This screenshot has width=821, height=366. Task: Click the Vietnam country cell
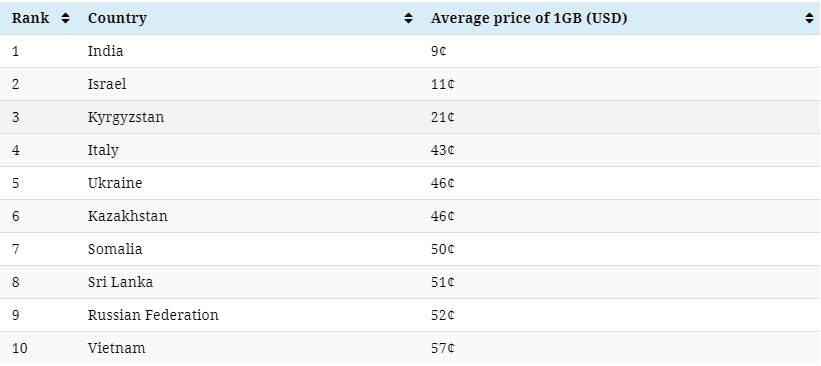(116, 348)
